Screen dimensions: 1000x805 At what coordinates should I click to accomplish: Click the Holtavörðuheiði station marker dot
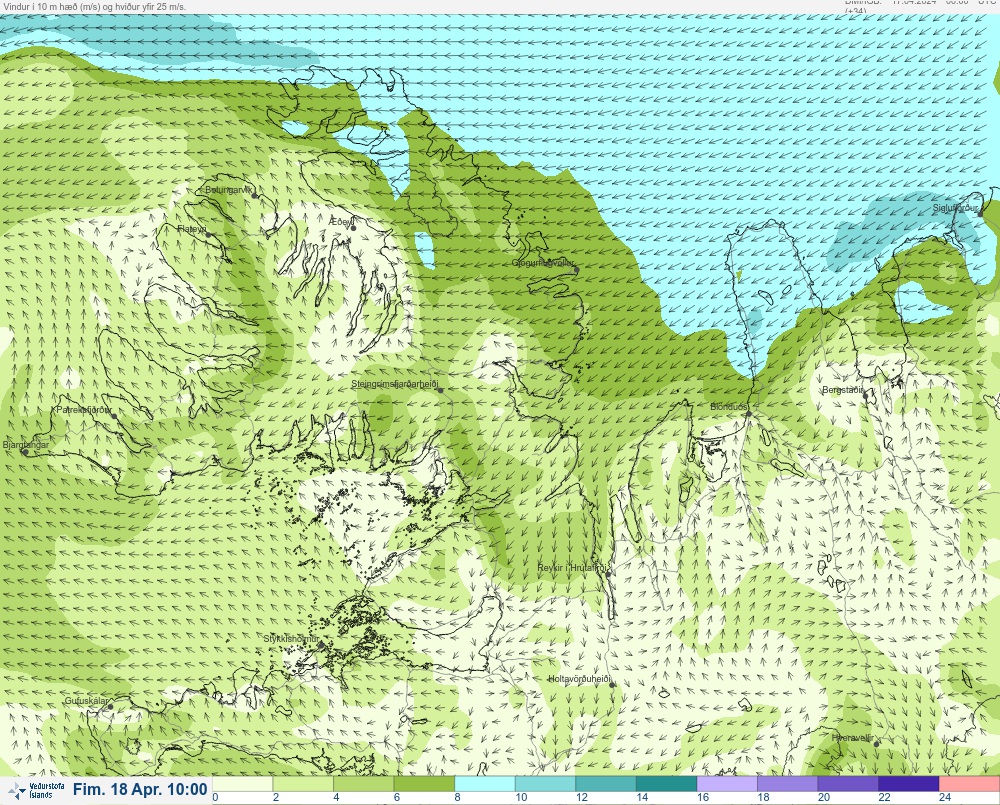(612, 684)
